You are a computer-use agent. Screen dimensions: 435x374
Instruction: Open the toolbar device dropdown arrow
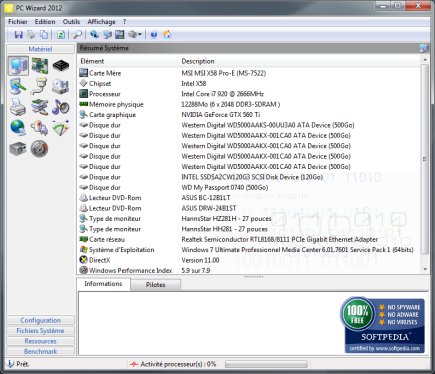point(140,34)
